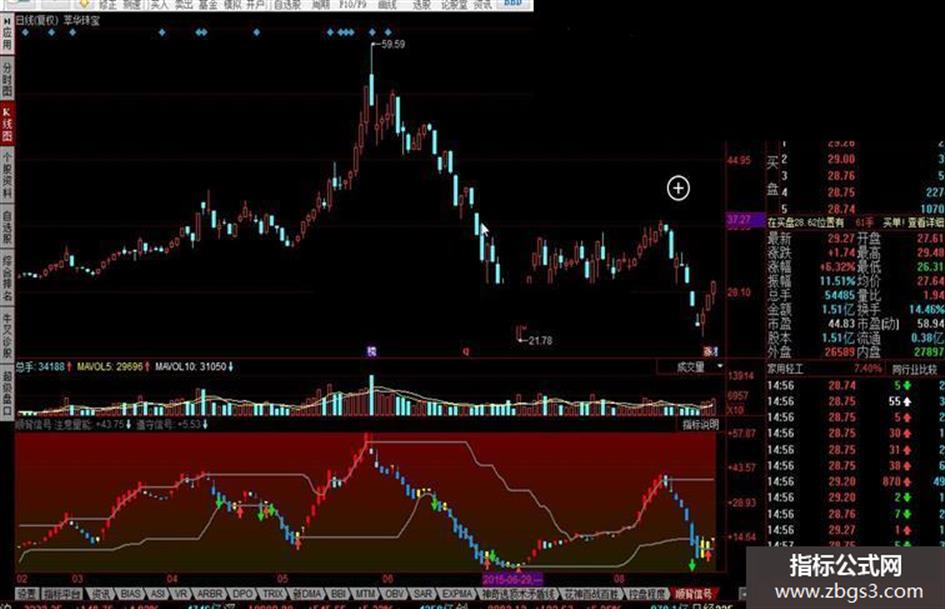Click the 卖出 (sell) toolbar button
Viewport: 945px width, 609px height.
click(x=184, y=4)
